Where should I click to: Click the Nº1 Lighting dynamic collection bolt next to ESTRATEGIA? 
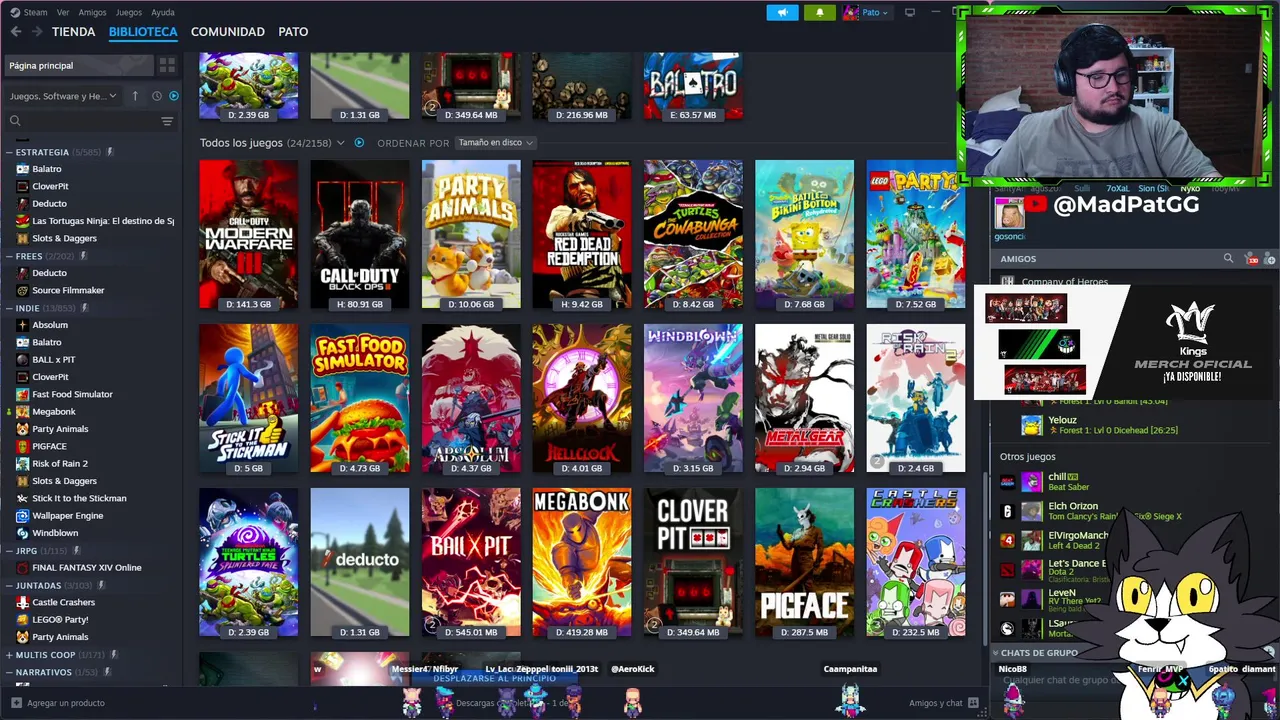coord(110,152)
